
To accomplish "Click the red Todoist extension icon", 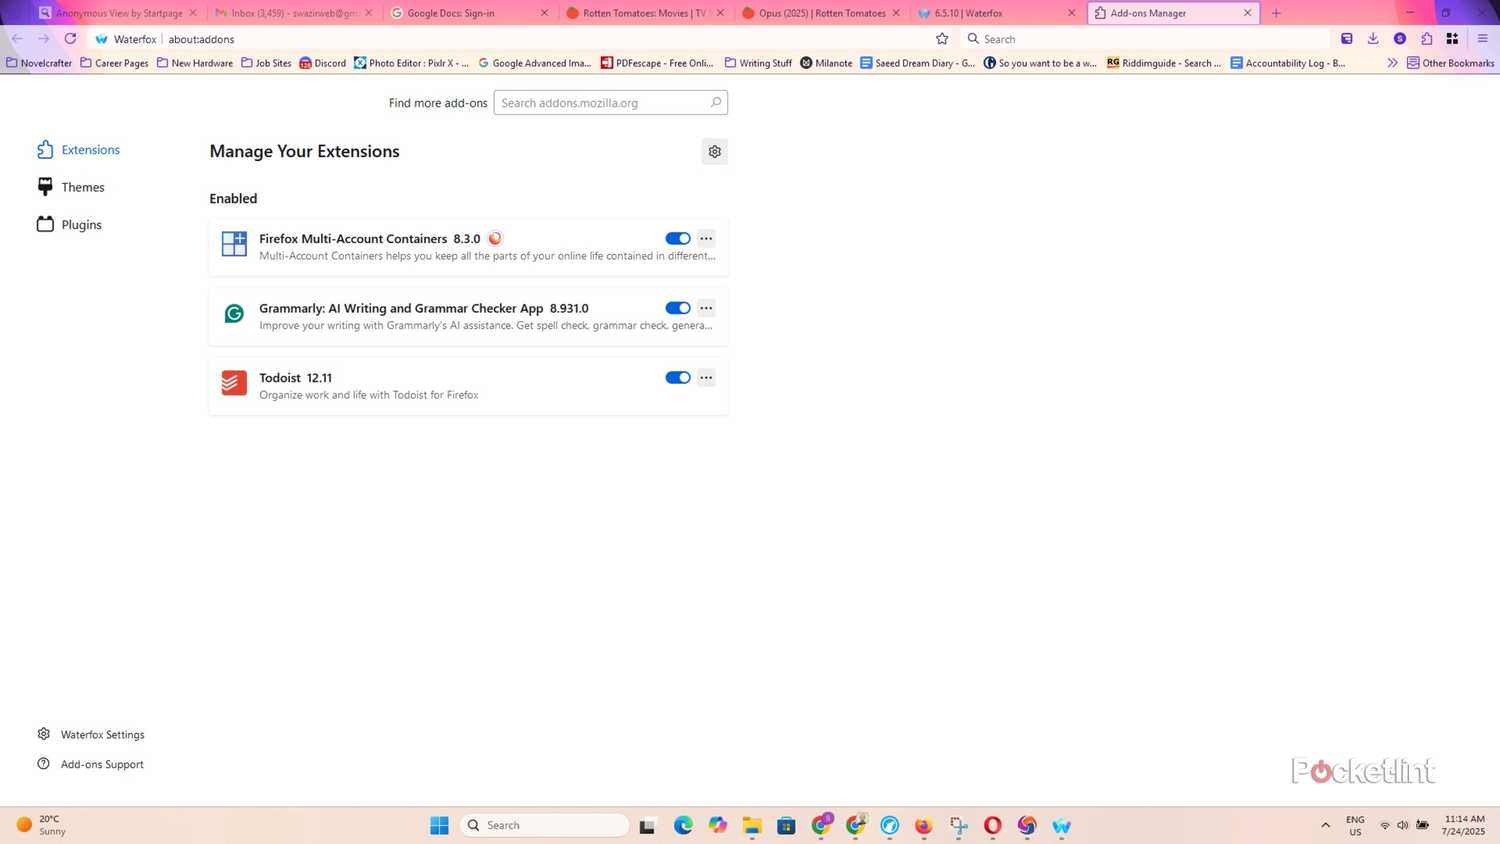I will click(x=234, y=383).
